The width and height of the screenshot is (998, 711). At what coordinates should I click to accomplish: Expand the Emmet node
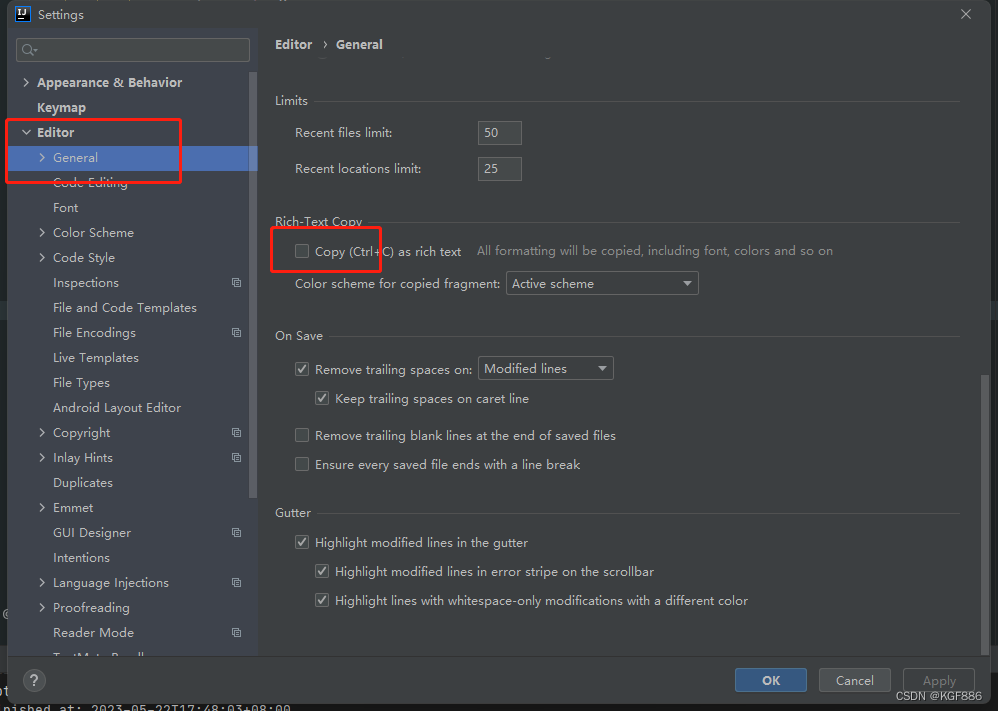42,507
